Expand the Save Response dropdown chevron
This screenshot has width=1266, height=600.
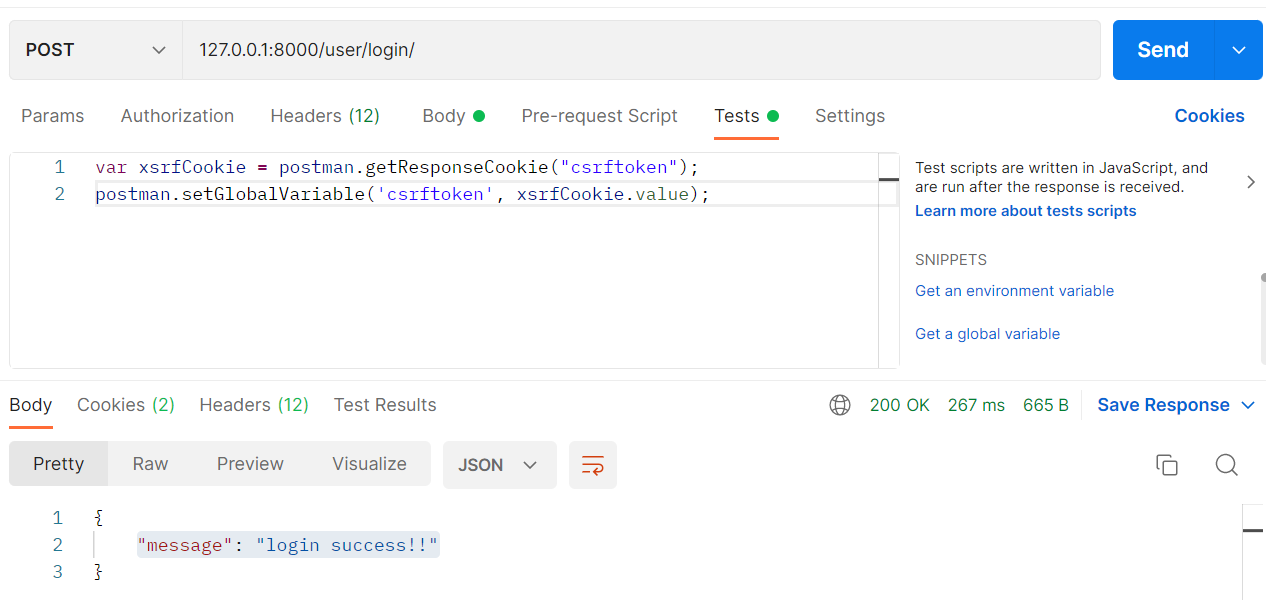click(x=1248, y=405)
